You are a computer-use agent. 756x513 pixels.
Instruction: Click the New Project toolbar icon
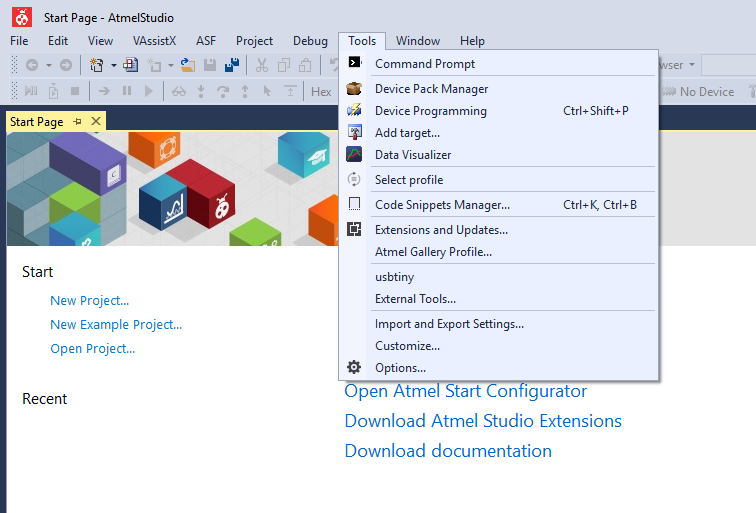pyautogui.click(x=96, y=65)
